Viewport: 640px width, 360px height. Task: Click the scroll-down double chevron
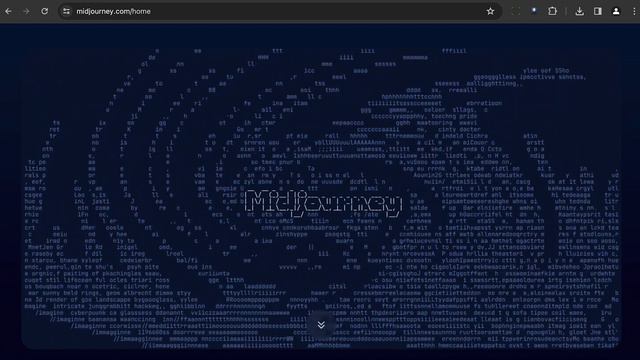(321, 324)
